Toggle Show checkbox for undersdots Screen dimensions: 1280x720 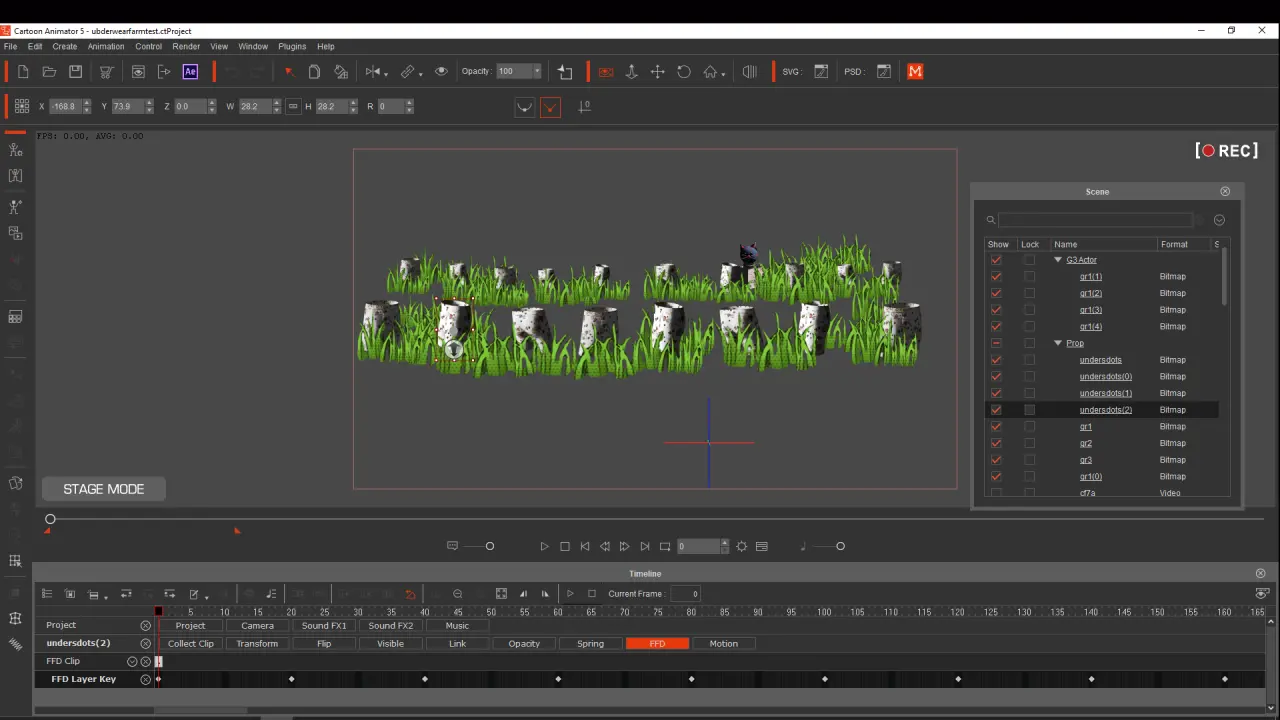pos(996,360)
